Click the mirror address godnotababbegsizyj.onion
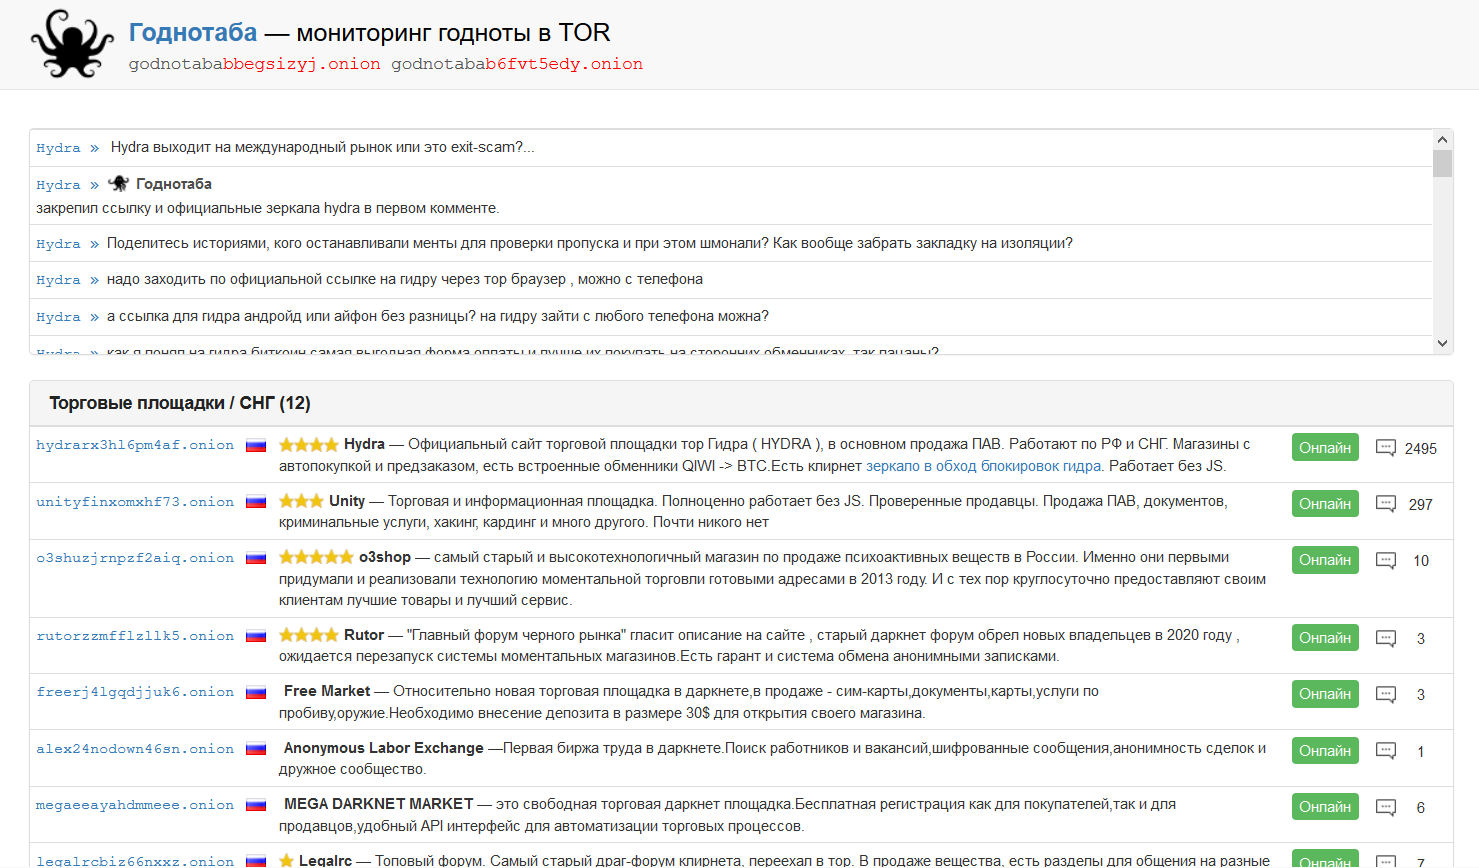Screen dimensions: 1479x868 coord(255,64)
